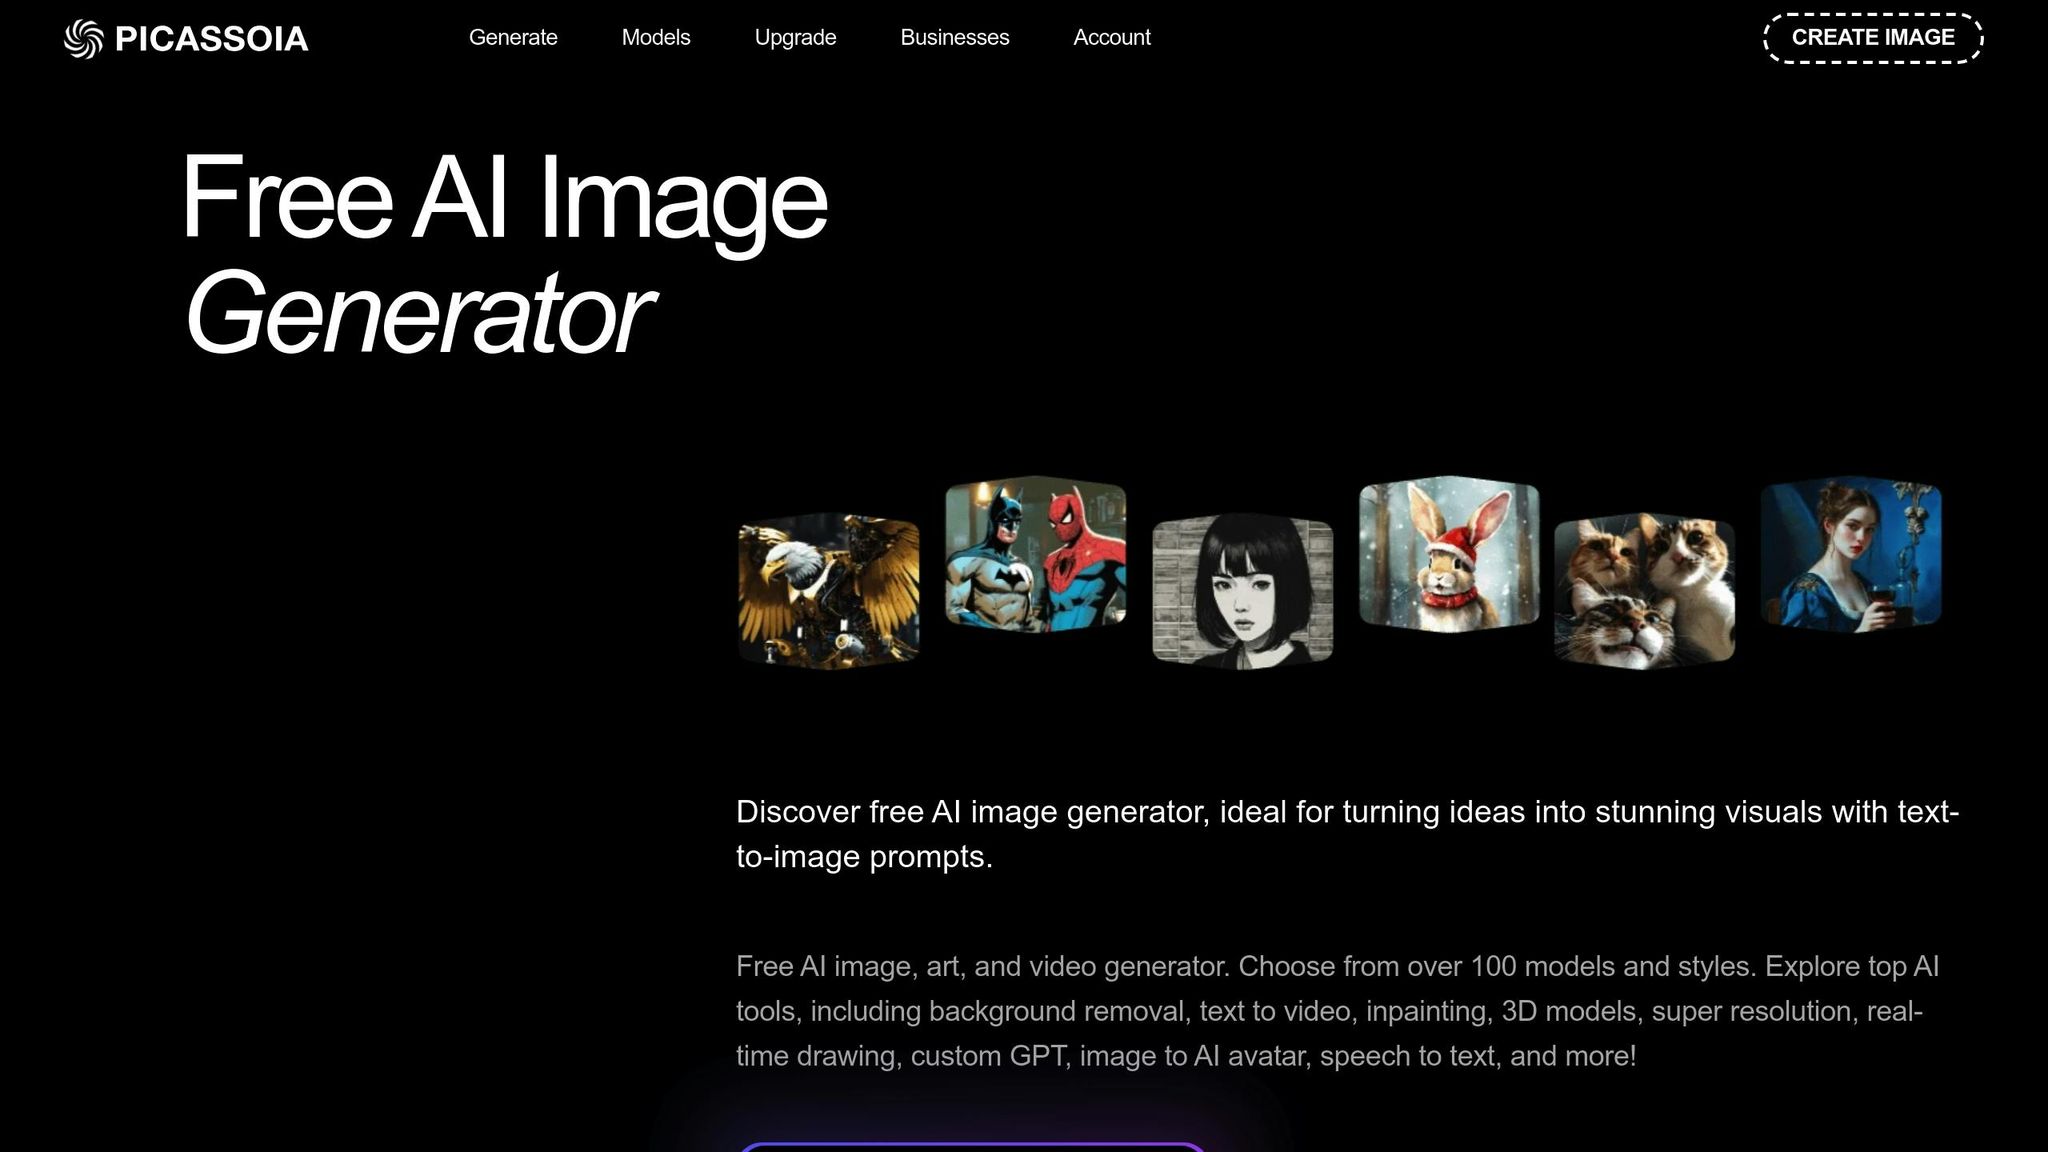
Task: Click the Picassoia swirl logo icon
Action: point(83,39)
